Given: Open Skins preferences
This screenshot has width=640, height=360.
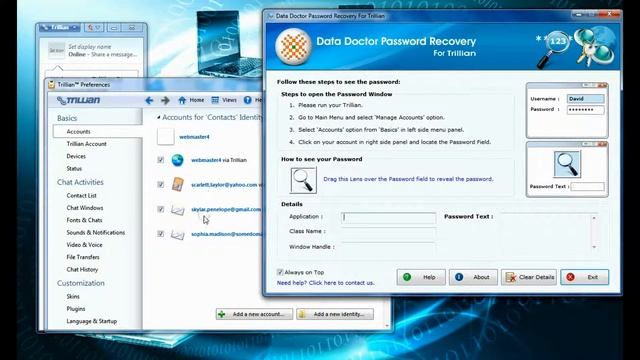Looking at the screenshot, I should coord(73,296).
